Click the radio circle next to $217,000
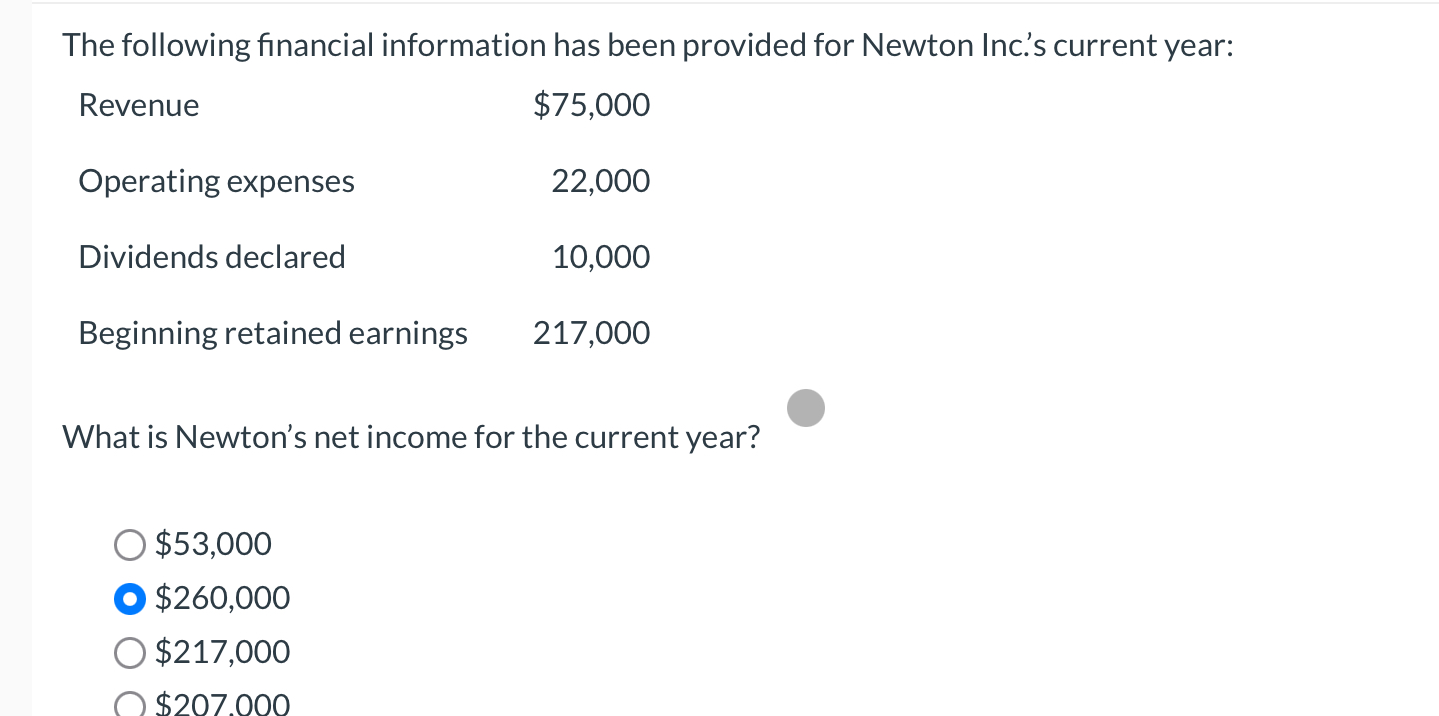Screen dimensions: 1439x716 pos(129,653)
